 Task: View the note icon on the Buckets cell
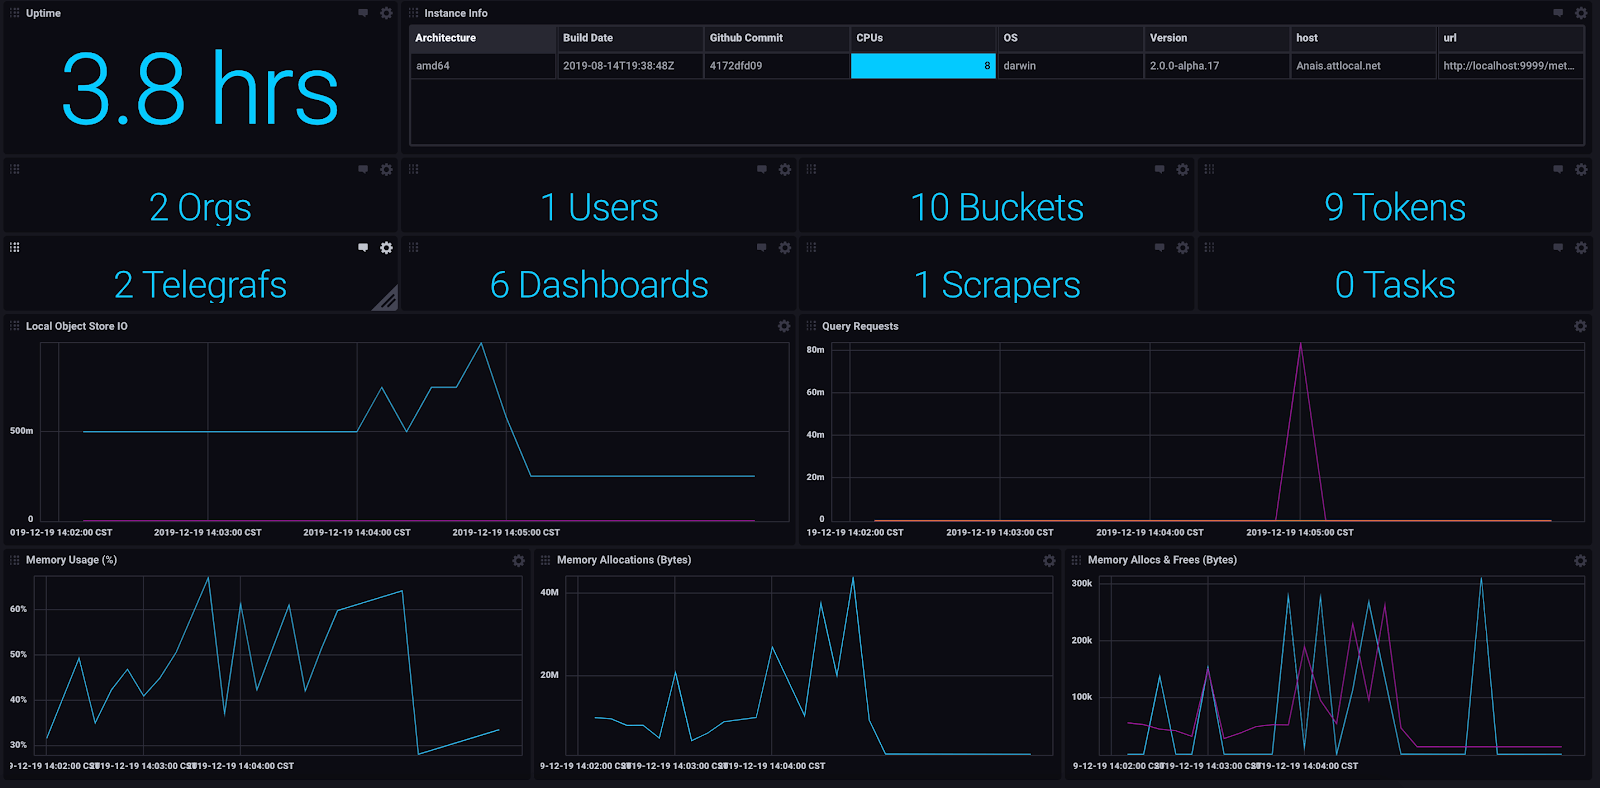tap(1160, 170)
